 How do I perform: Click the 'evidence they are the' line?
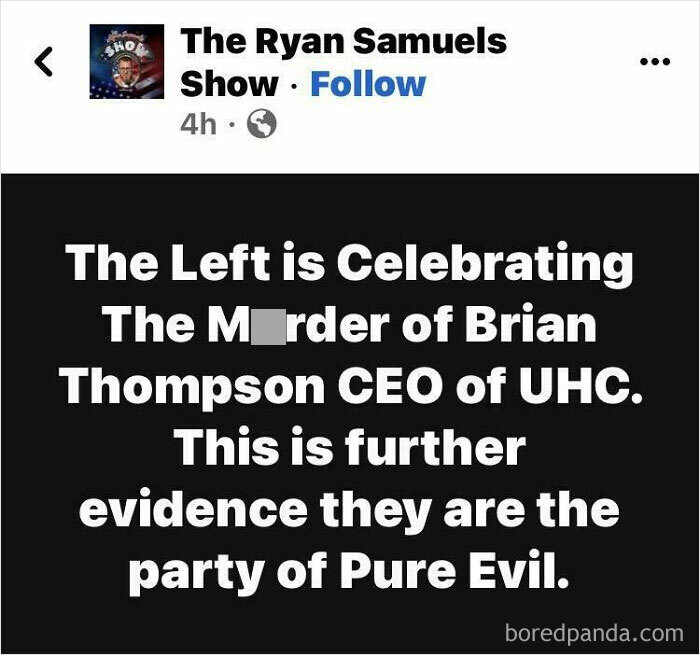click(x=349, y=511)
